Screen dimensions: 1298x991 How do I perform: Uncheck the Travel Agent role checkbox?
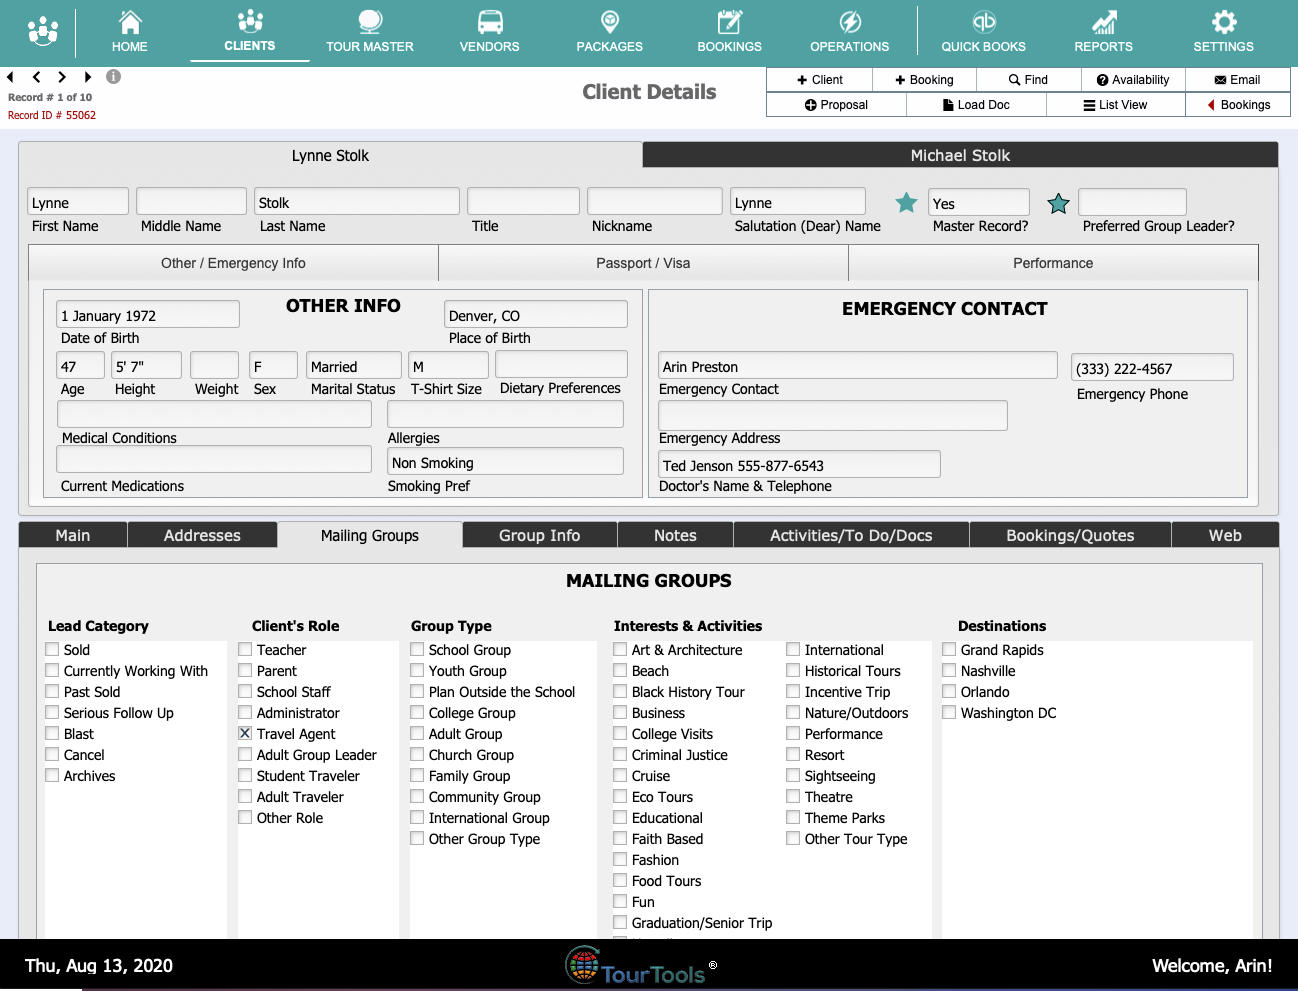(245, 733)
